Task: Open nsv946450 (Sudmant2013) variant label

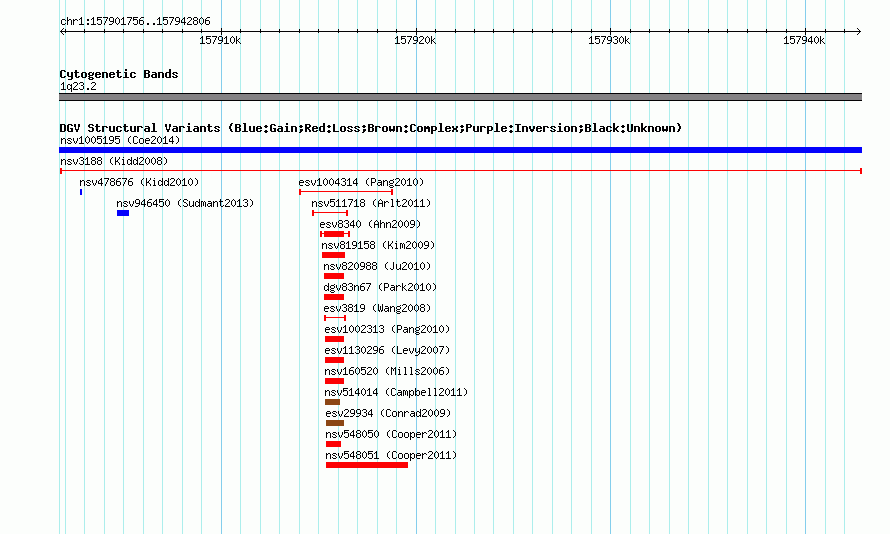Action: (x=185, y=203)
